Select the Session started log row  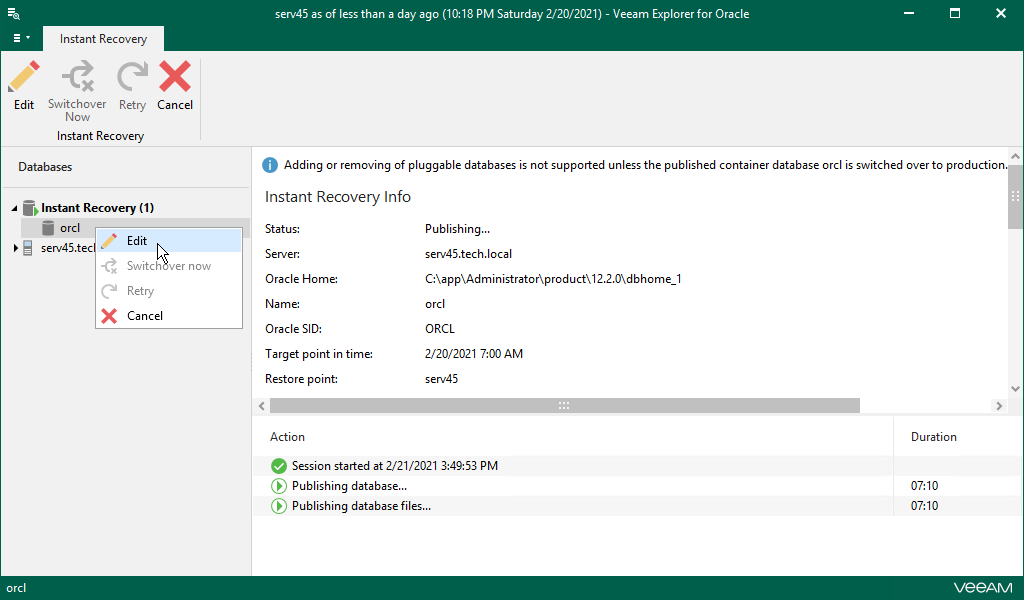point(637,466)
